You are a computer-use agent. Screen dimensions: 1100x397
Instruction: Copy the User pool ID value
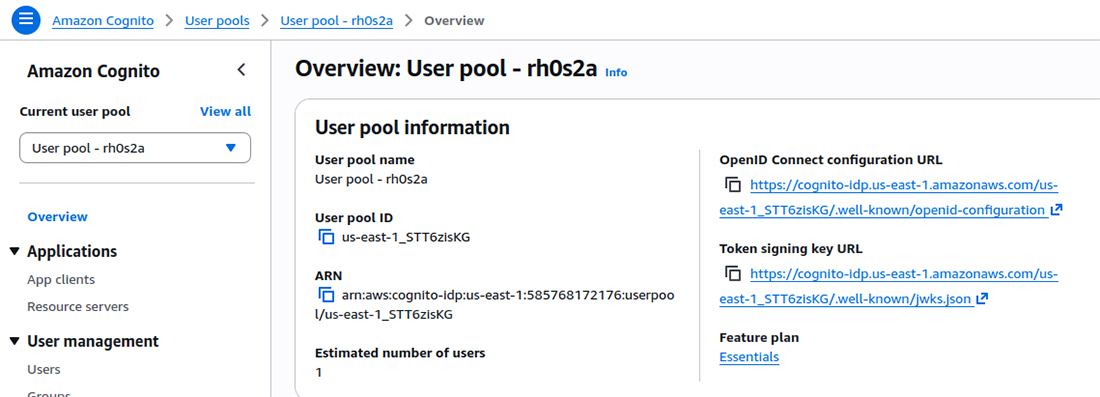(x=326, y=237)
